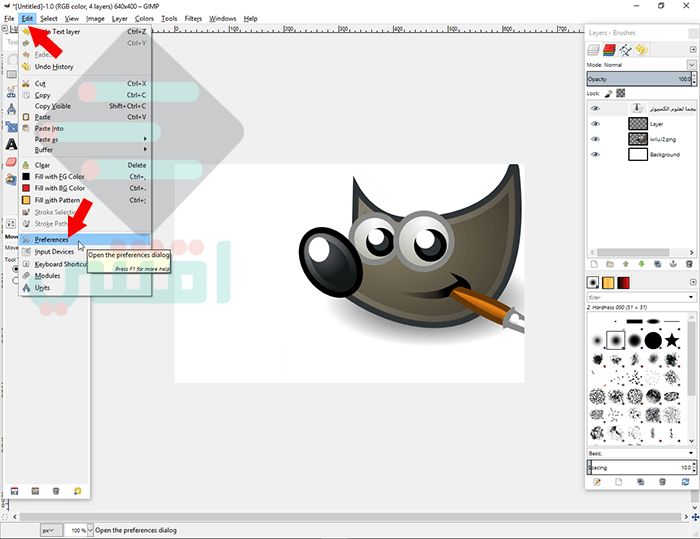The height and width of the screenshot is (539, 700).
Task: Hide the Arabic text layer eye
Action: [595, 109]
